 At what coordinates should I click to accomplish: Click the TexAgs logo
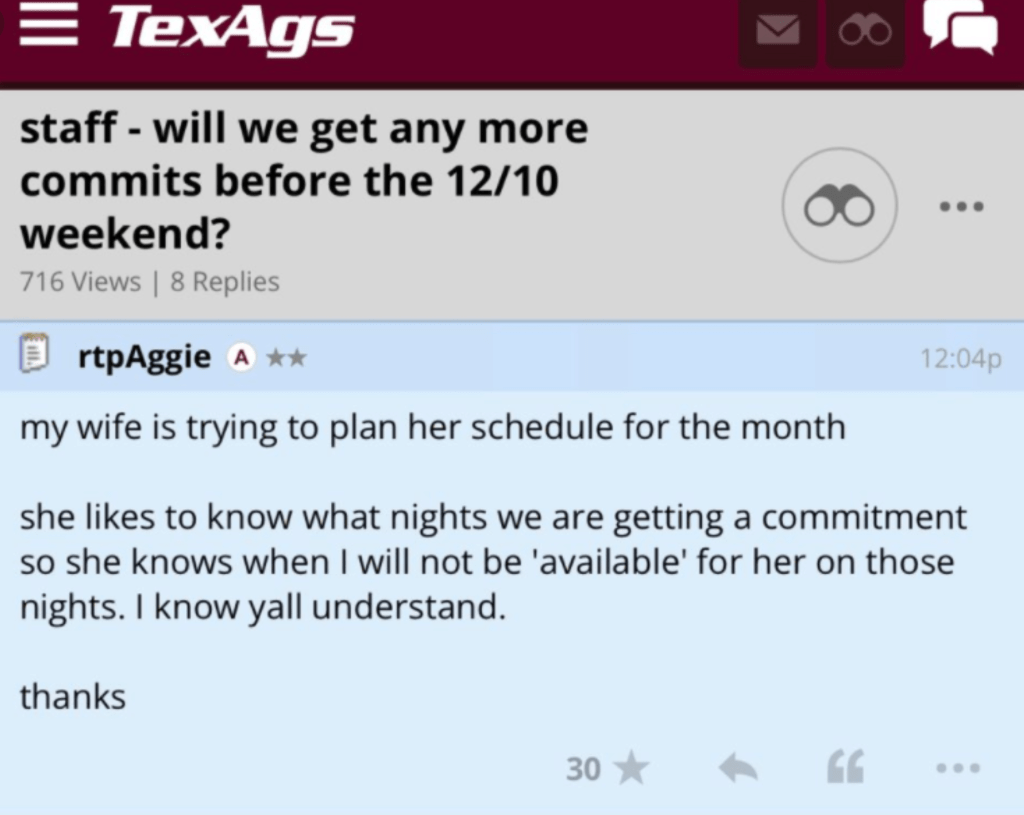(x=232, y=27)
